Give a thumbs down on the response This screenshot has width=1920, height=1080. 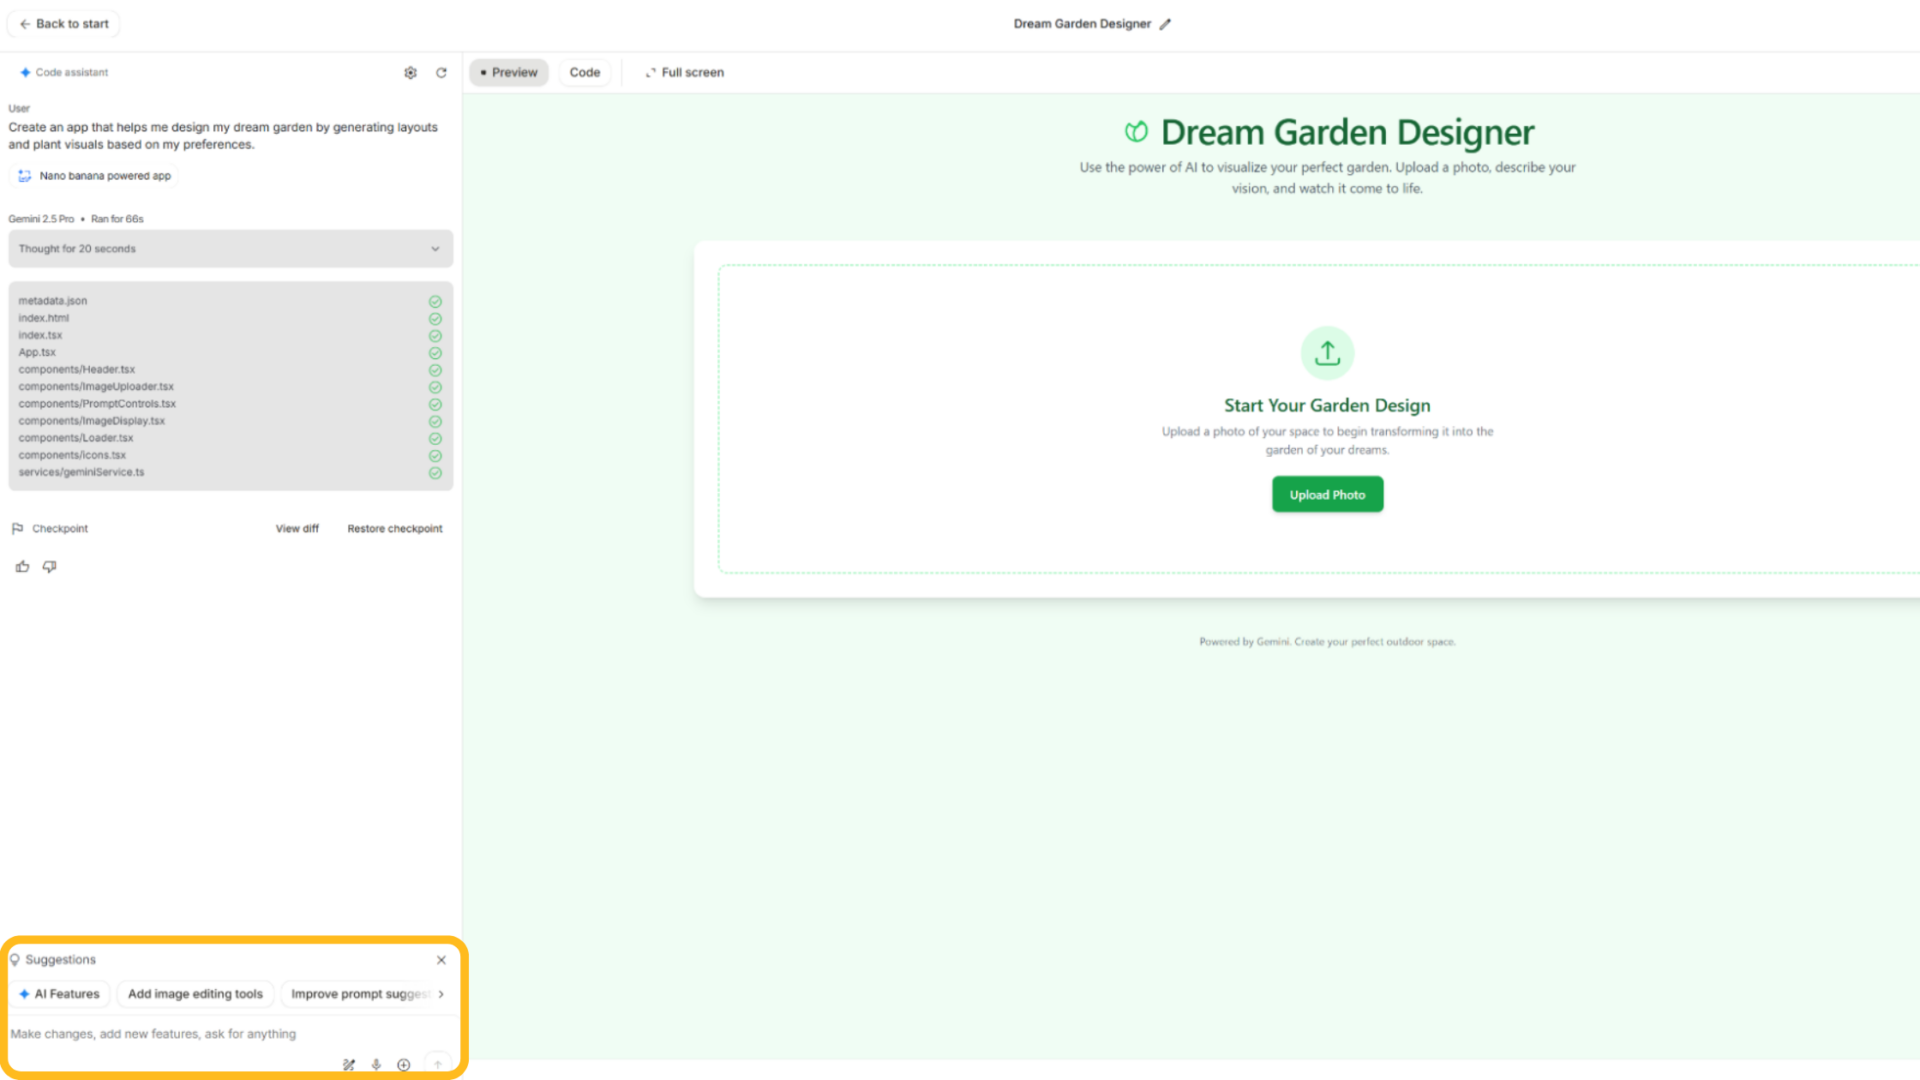click(49, 566)
